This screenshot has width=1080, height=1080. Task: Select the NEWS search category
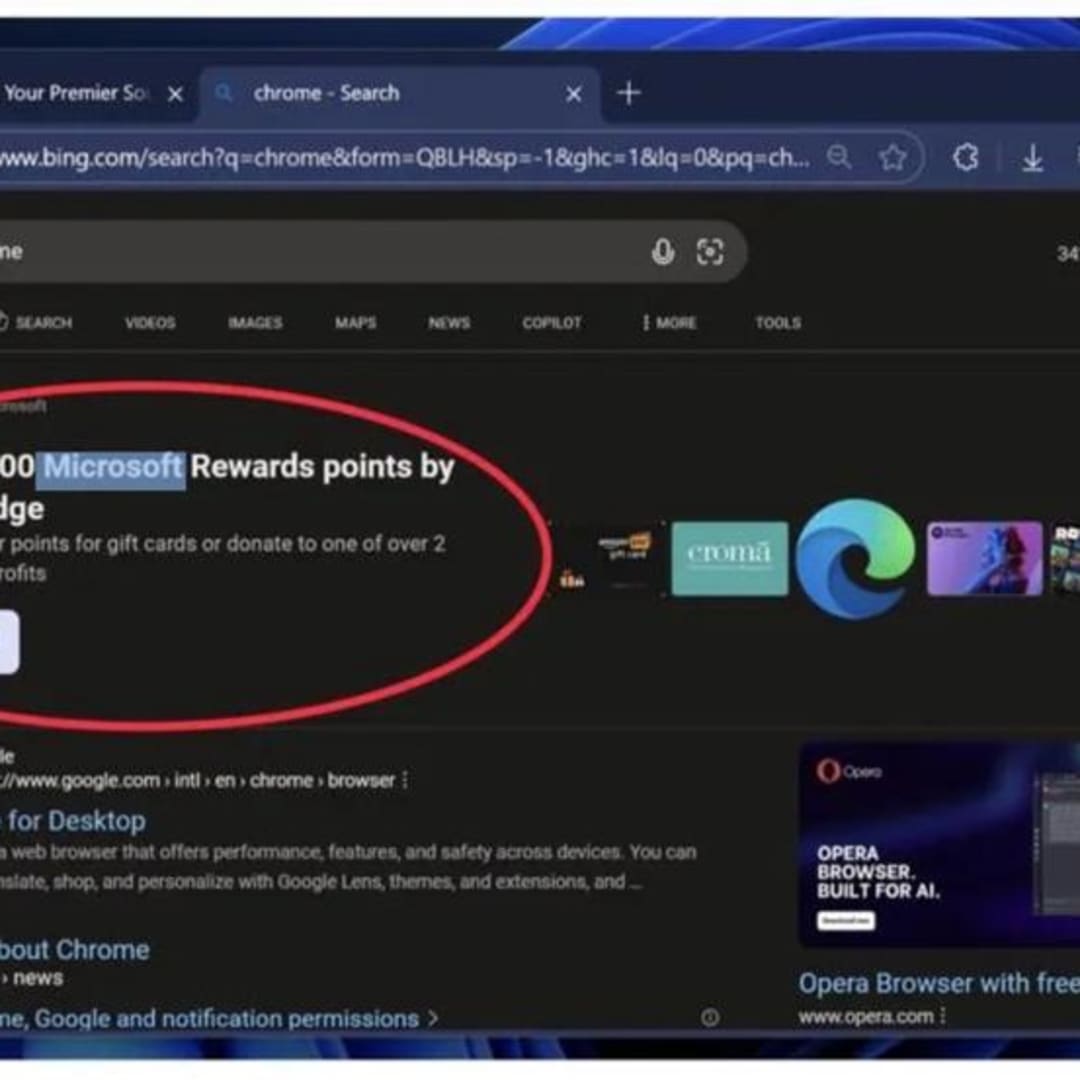(x=448, y=322)
